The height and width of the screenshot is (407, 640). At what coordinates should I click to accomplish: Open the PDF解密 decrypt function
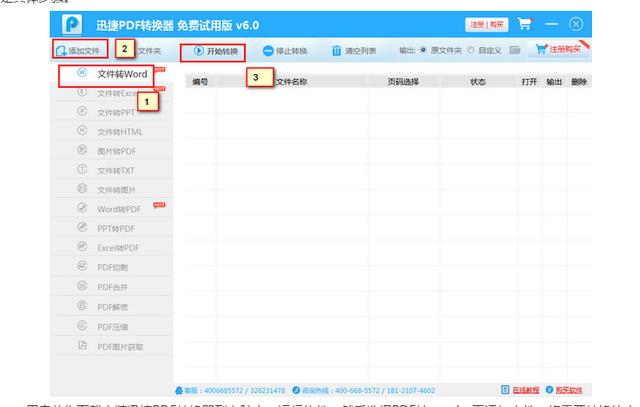point(111,307)
